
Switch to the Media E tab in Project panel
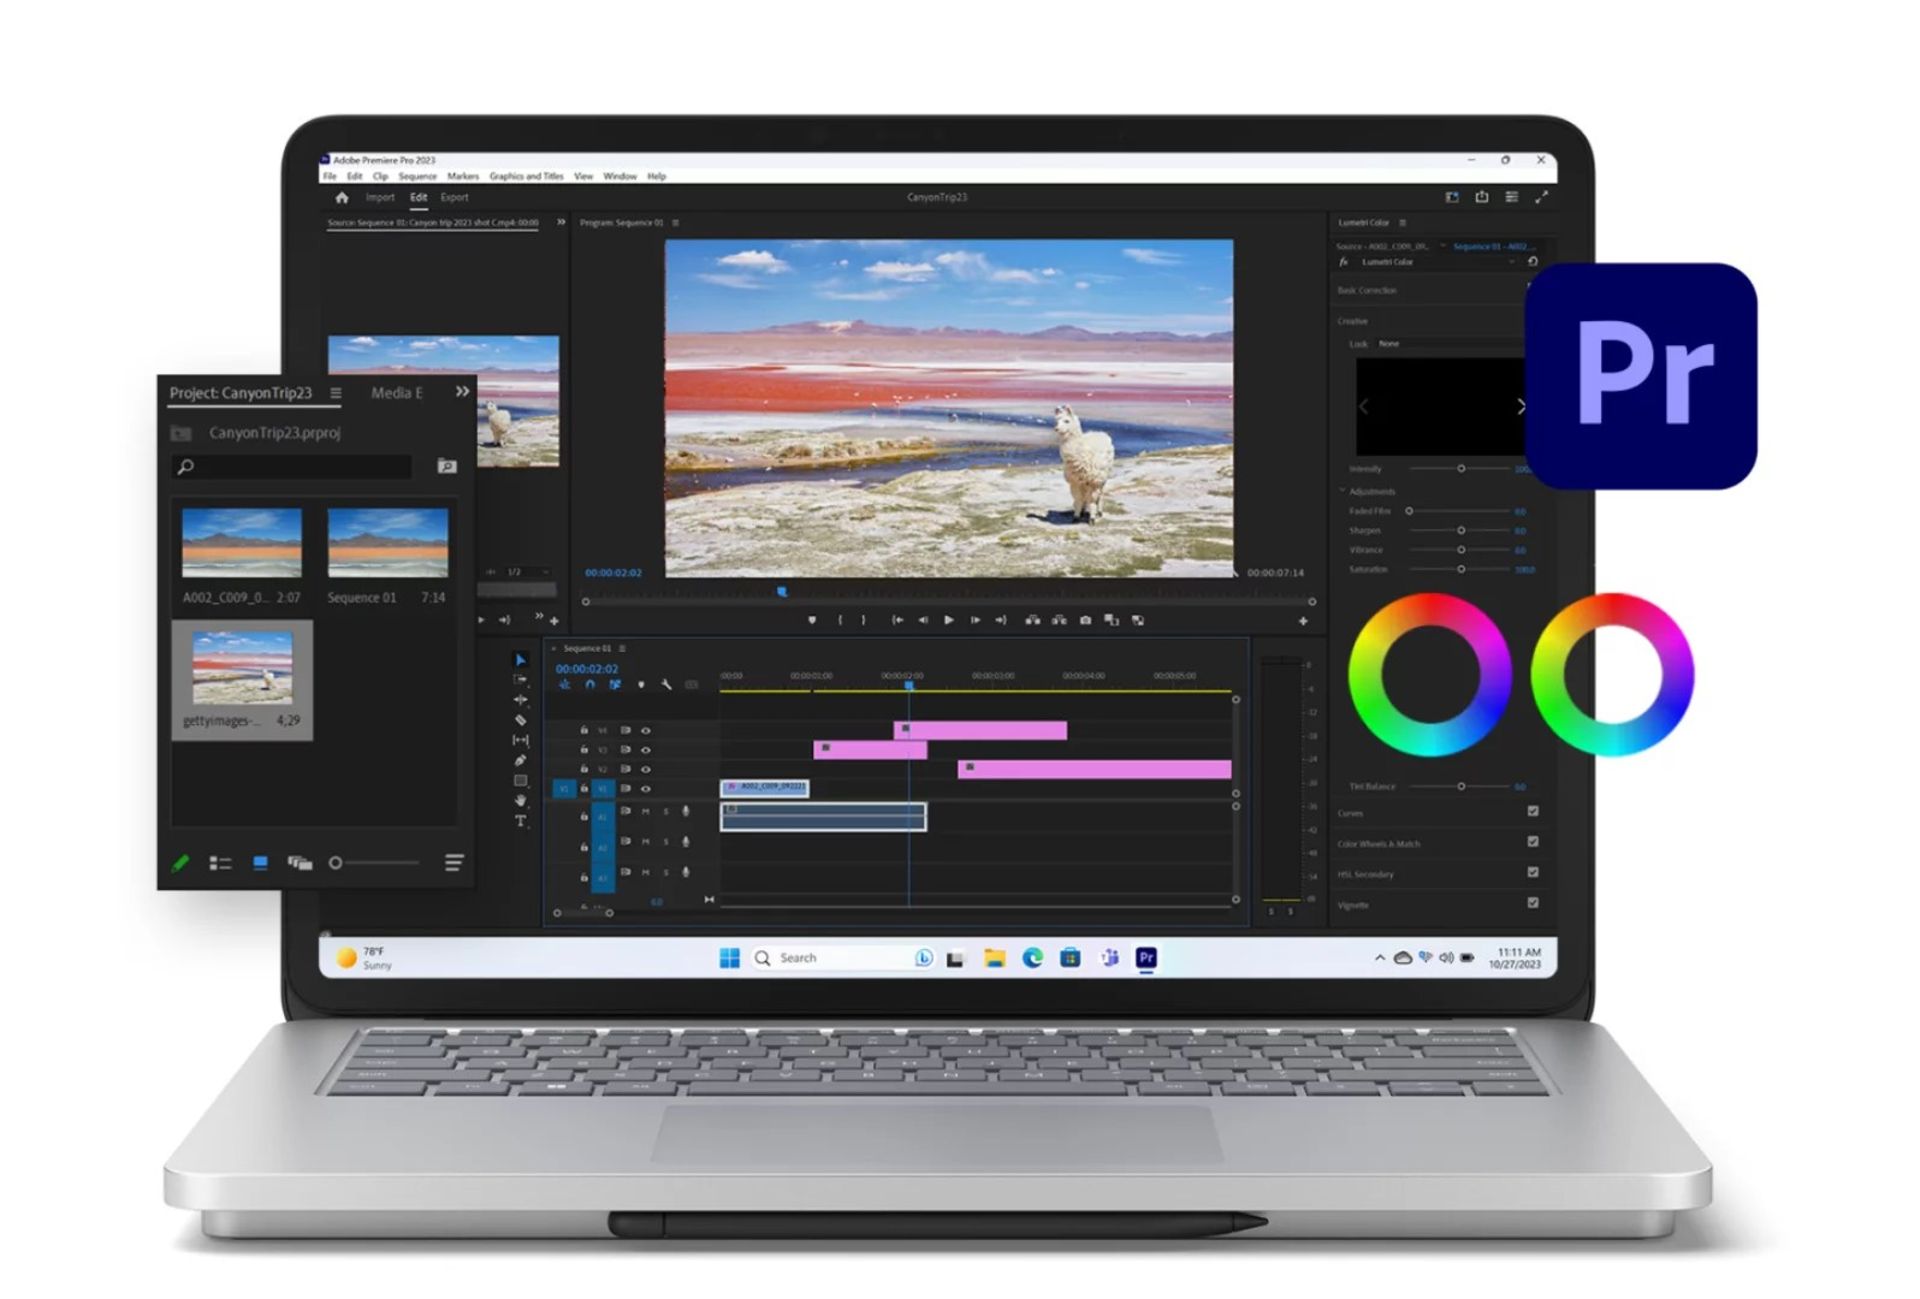coord(397,393)
